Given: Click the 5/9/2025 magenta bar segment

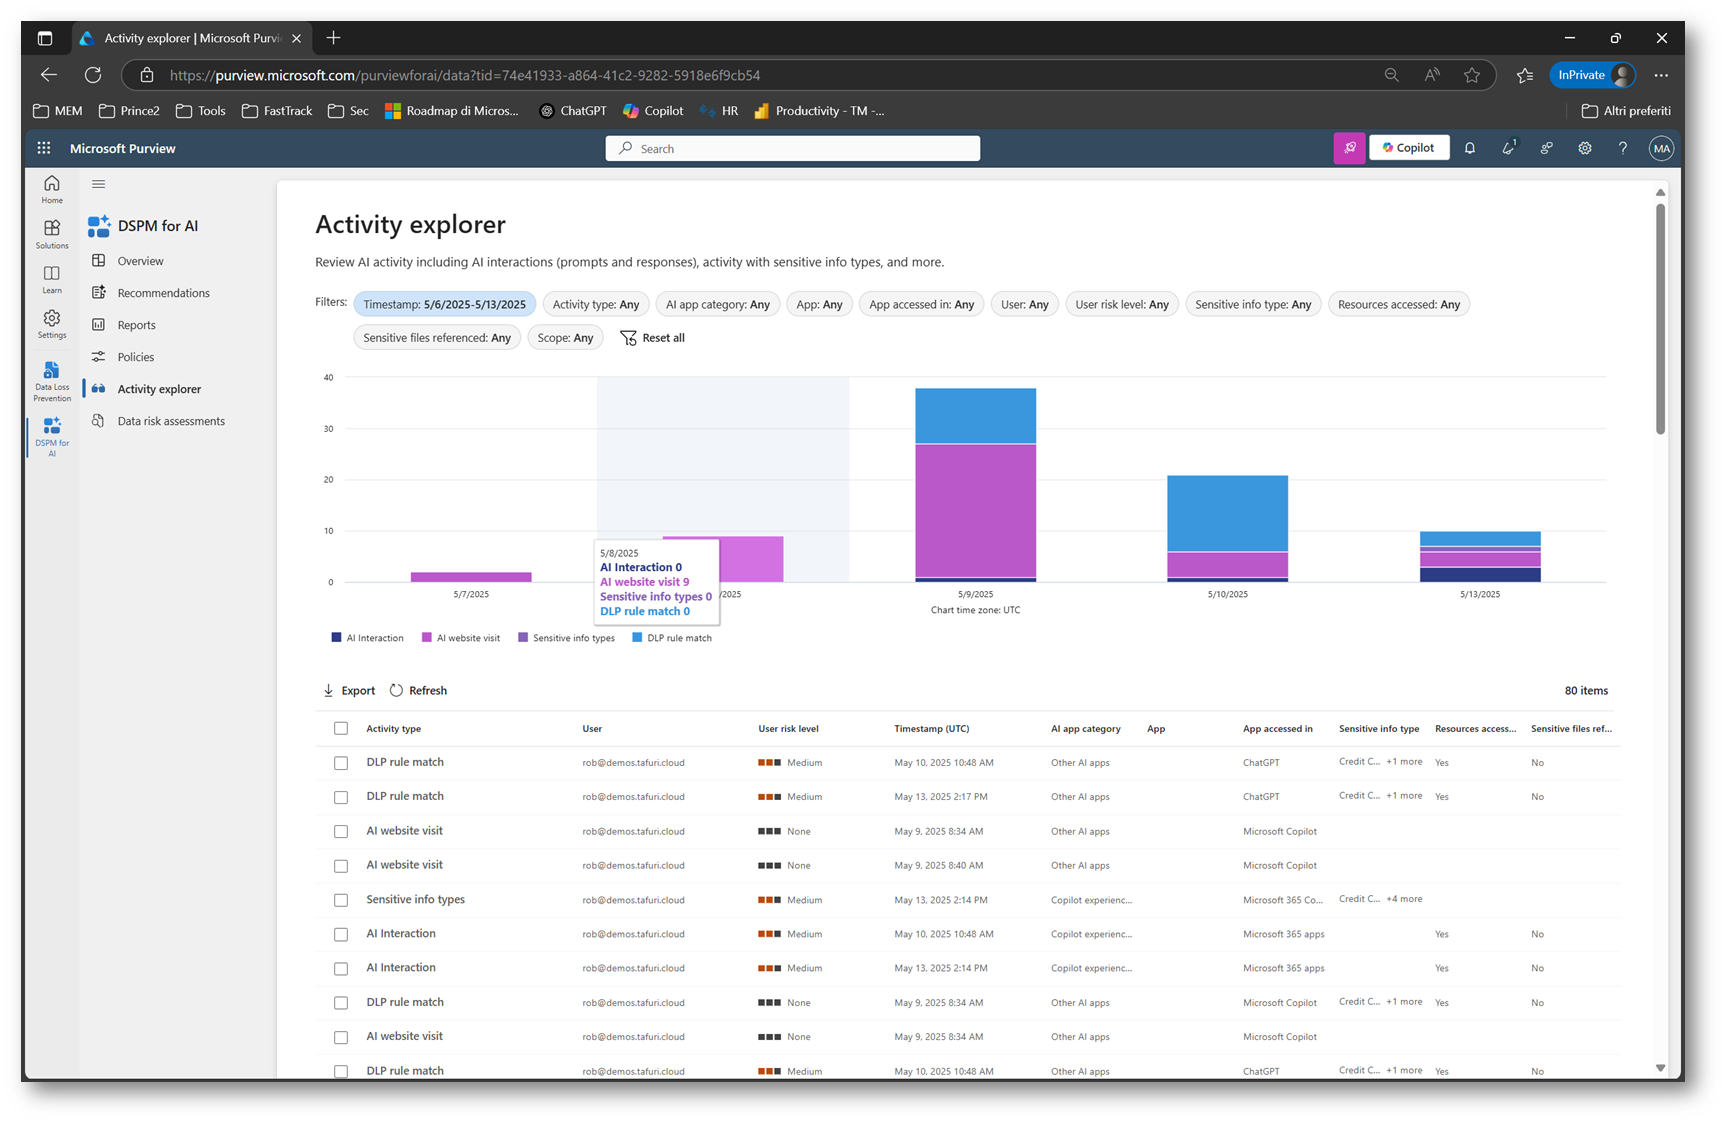Looking at the screenshot, I should 975,510.
